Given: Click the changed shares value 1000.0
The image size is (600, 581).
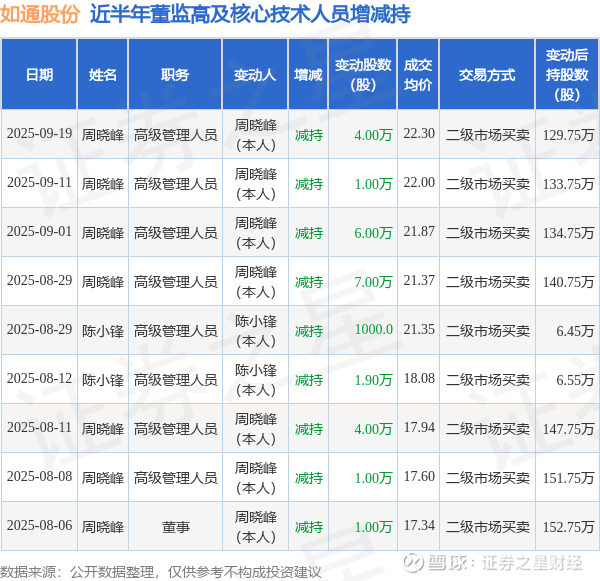Looking at the screenshot, I should point(373,330).
